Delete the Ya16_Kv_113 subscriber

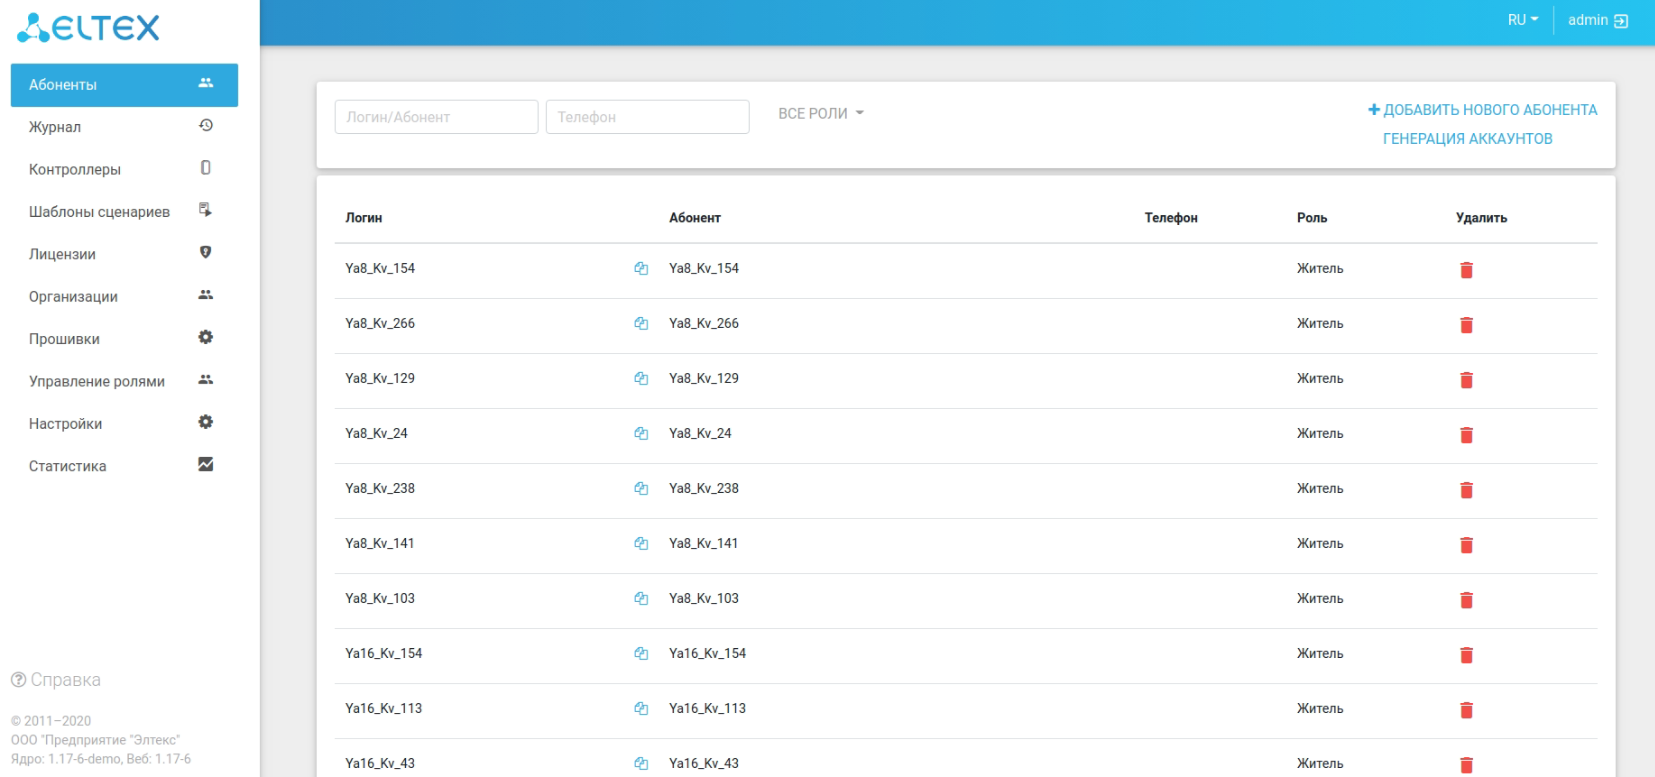(1466, 710)
